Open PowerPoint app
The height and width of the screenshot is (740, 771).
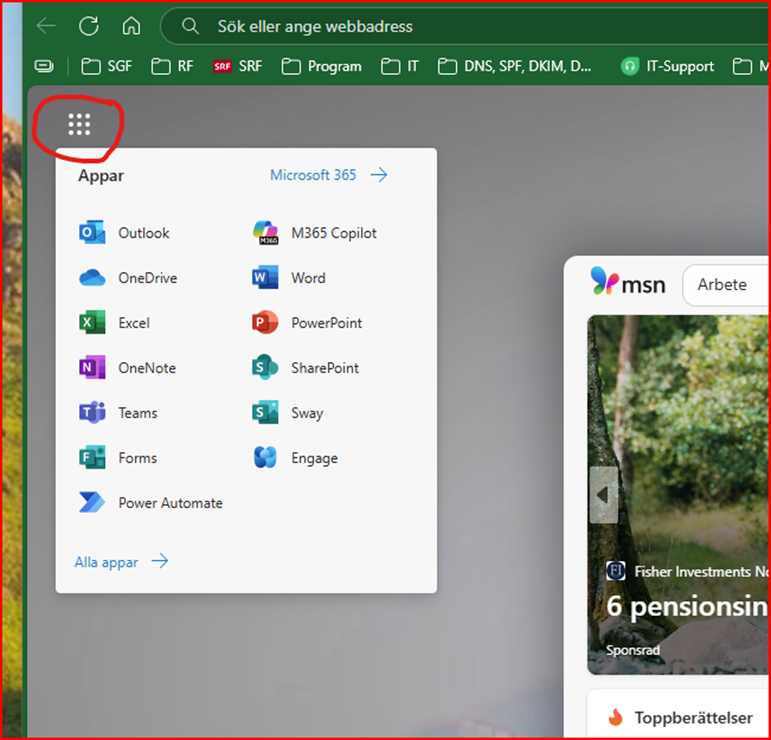[307, 323]
